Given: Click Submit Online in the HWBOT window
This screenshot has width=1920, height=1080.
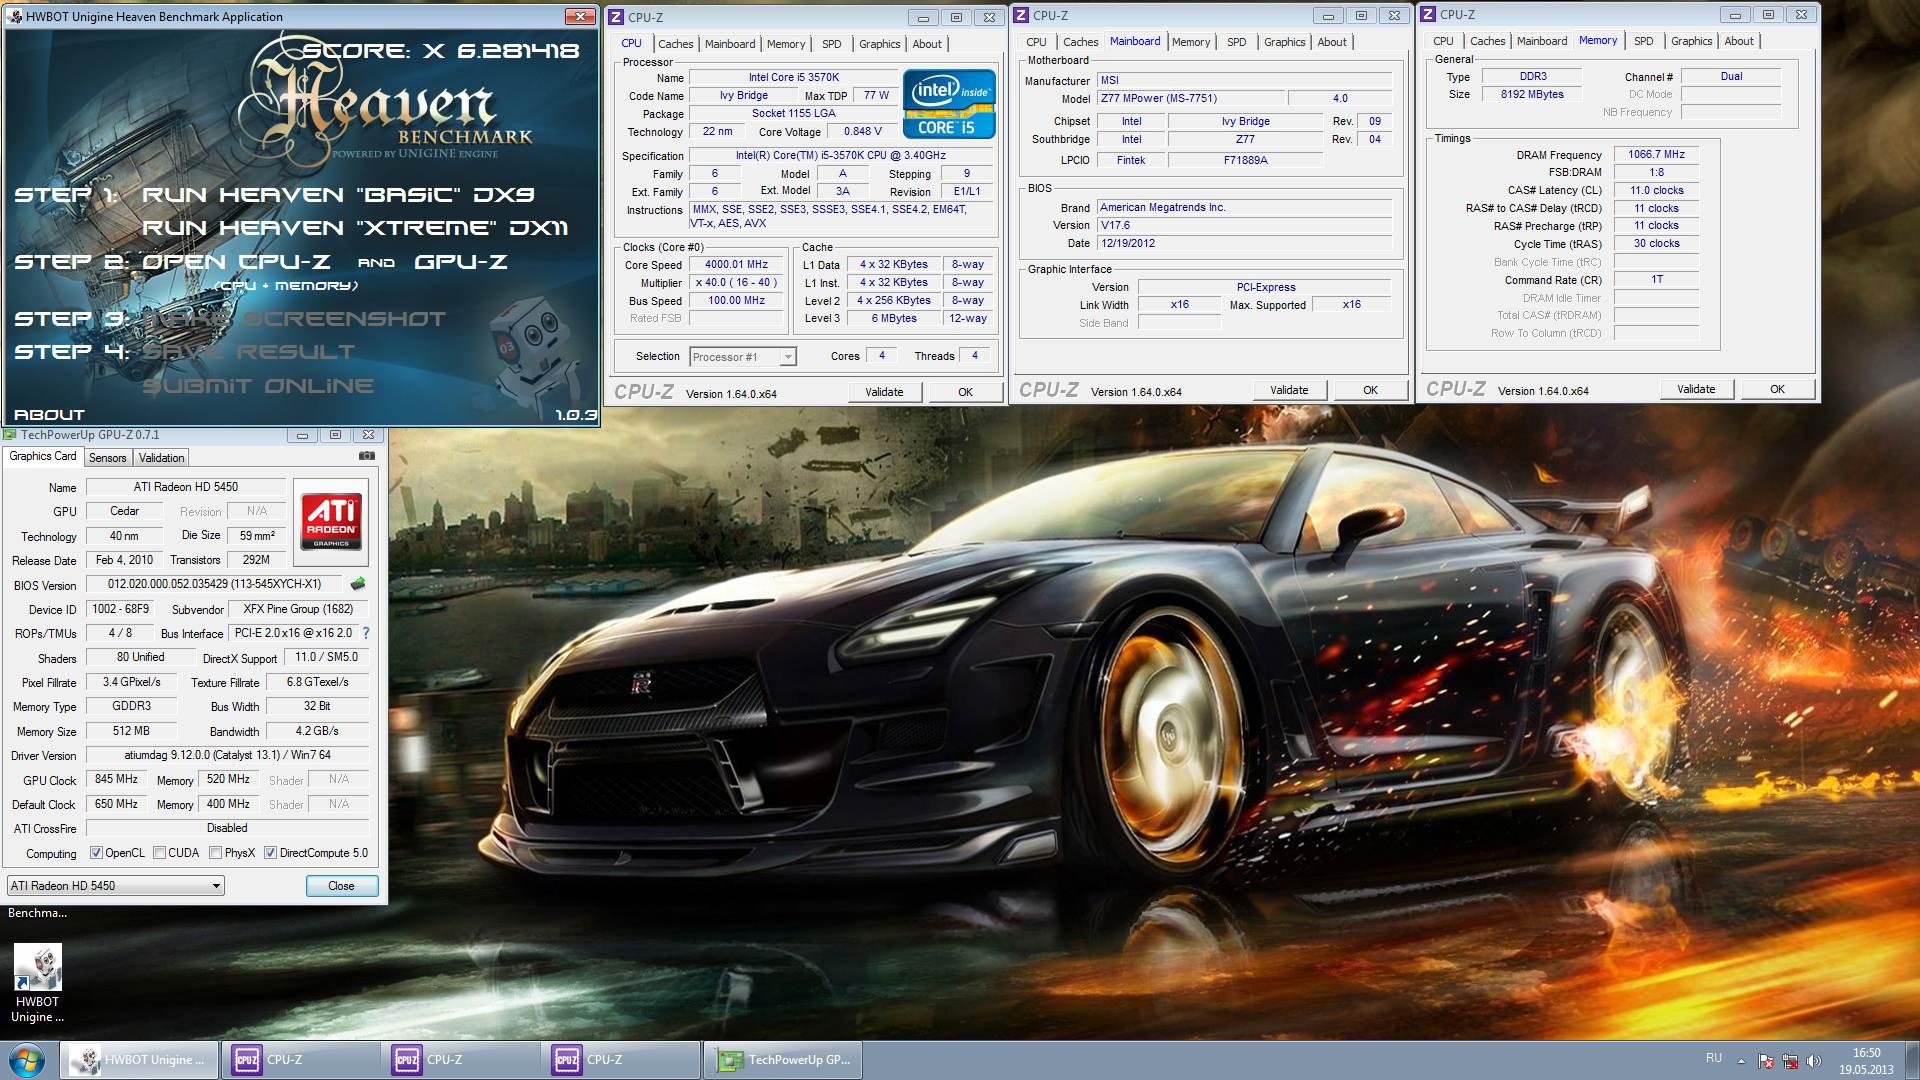Looking at the screenshot, I should 258,386.
